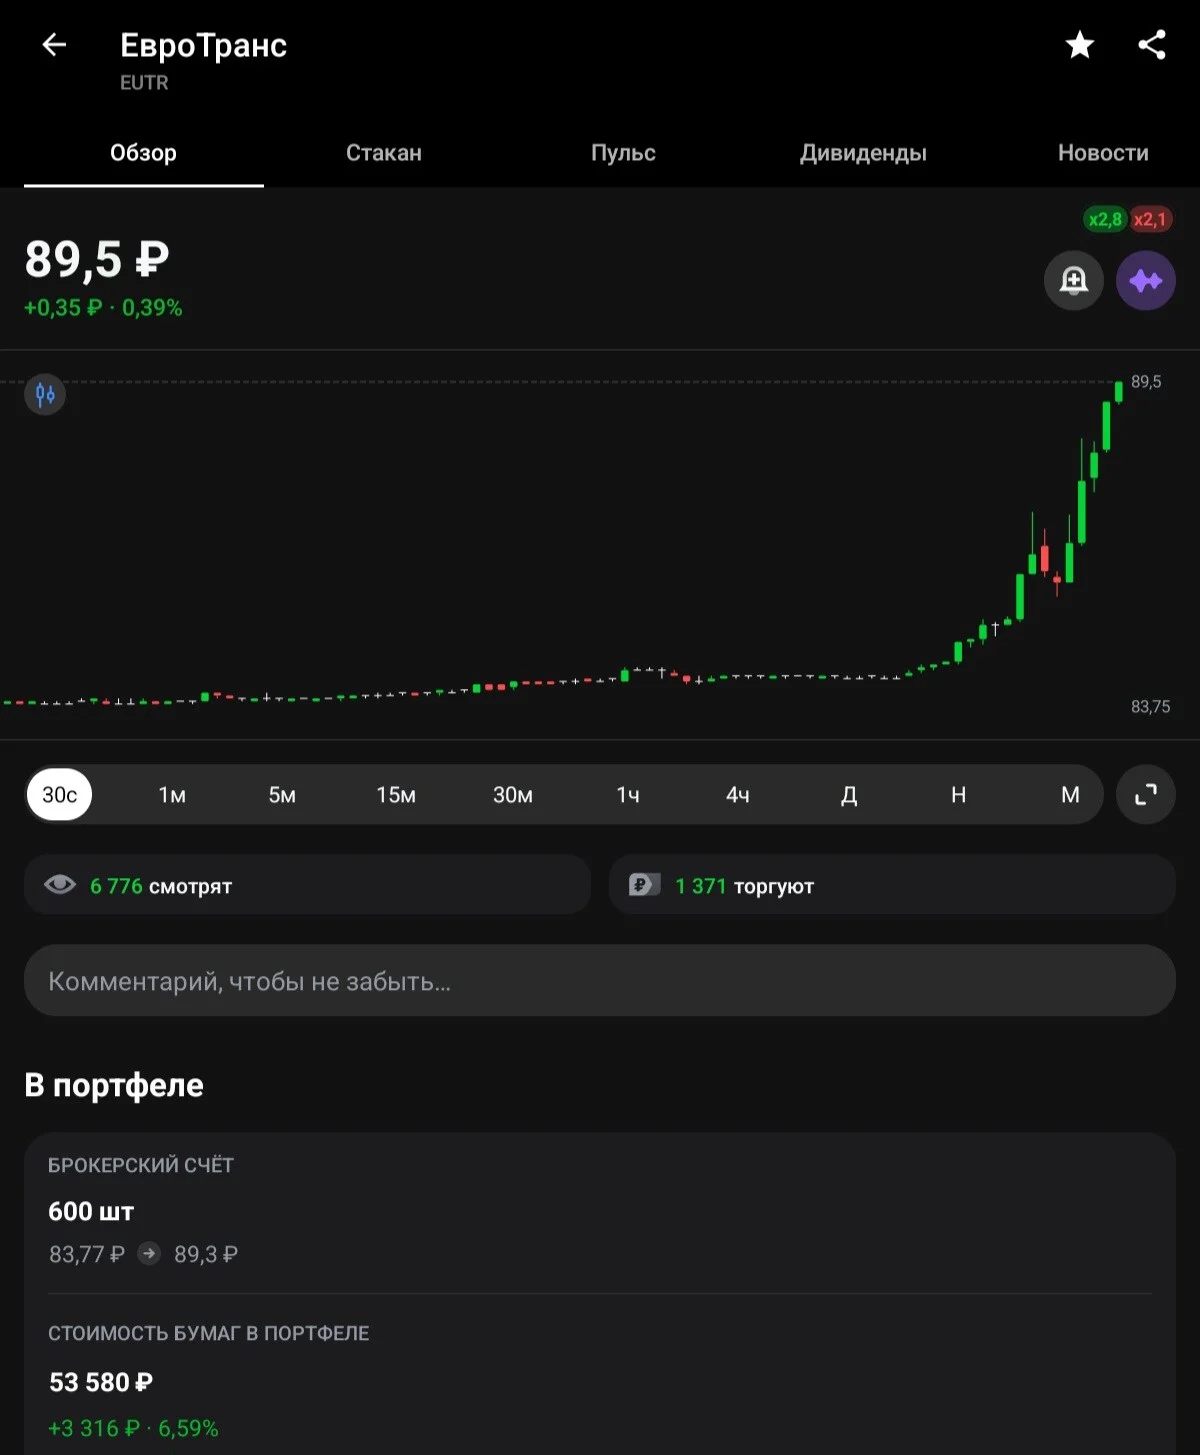Screen dimensions: 1200x1455
Task: Open the 1 371 торгуют traders chip
Action: (891, 885)
